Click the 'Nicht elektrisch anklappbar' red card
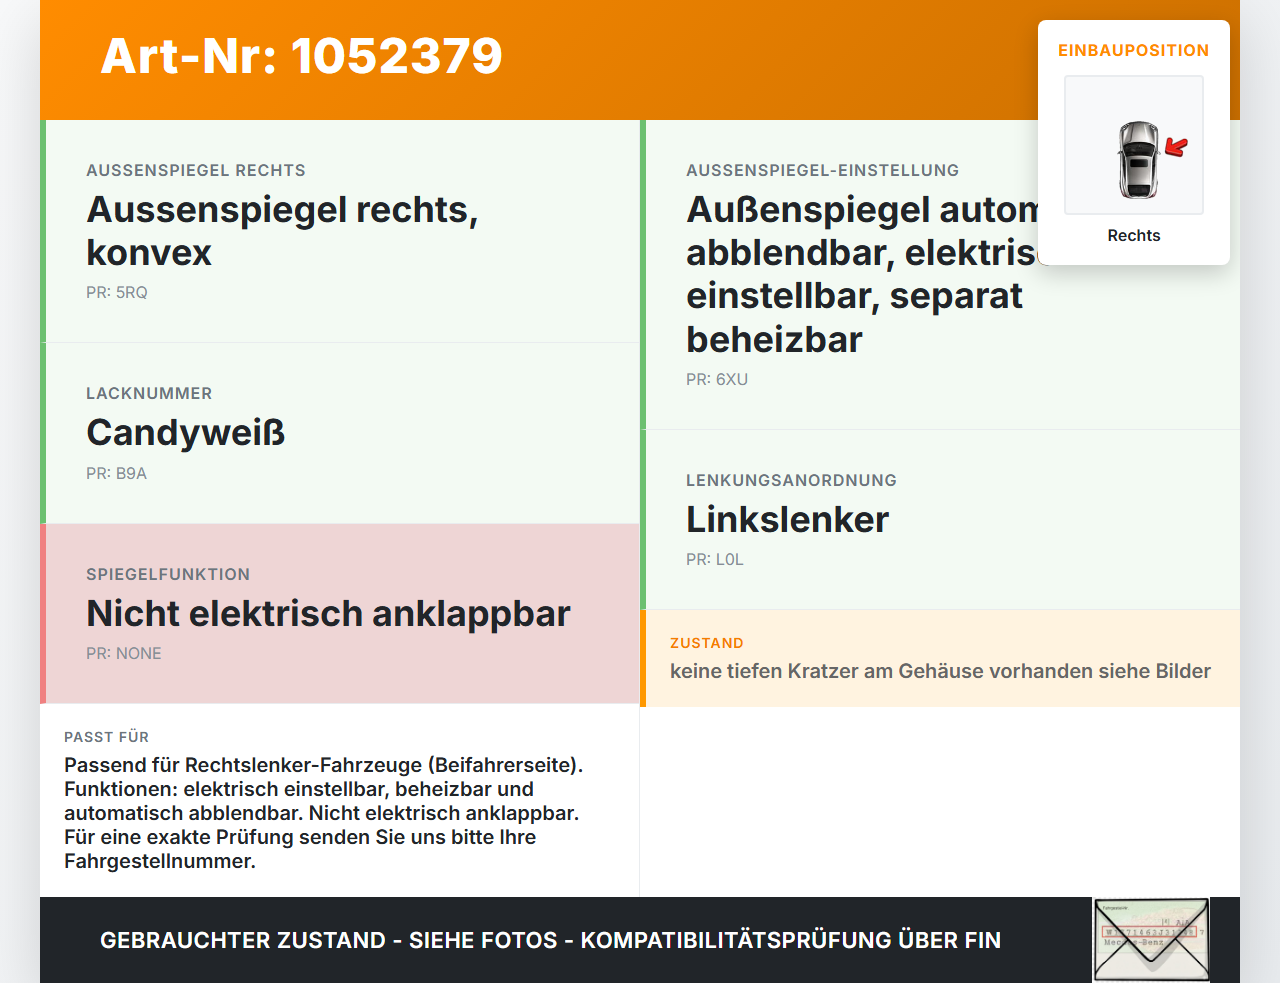Viewport: 1280px width, 983px height. point(340,614)
